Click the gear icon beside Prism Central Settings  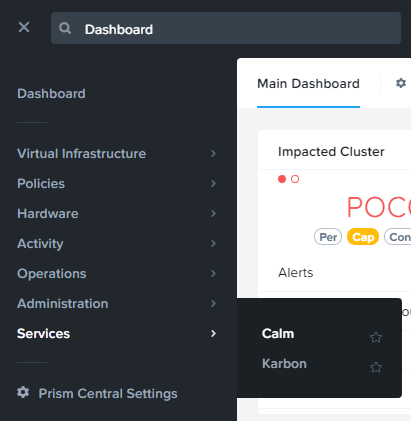[23, 392]
